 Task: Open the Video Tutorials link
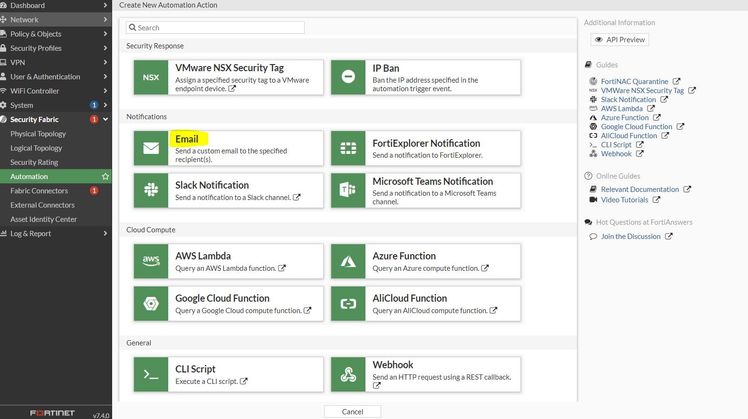(x=624, y=199)
